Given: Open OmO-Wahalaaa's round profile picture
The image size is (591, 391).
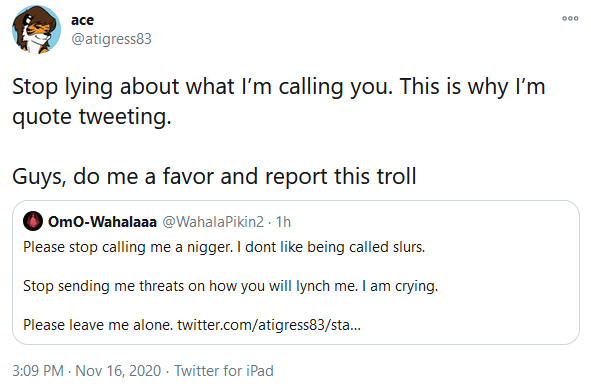Looking at the screenshot, I should (x=33, y=221).
